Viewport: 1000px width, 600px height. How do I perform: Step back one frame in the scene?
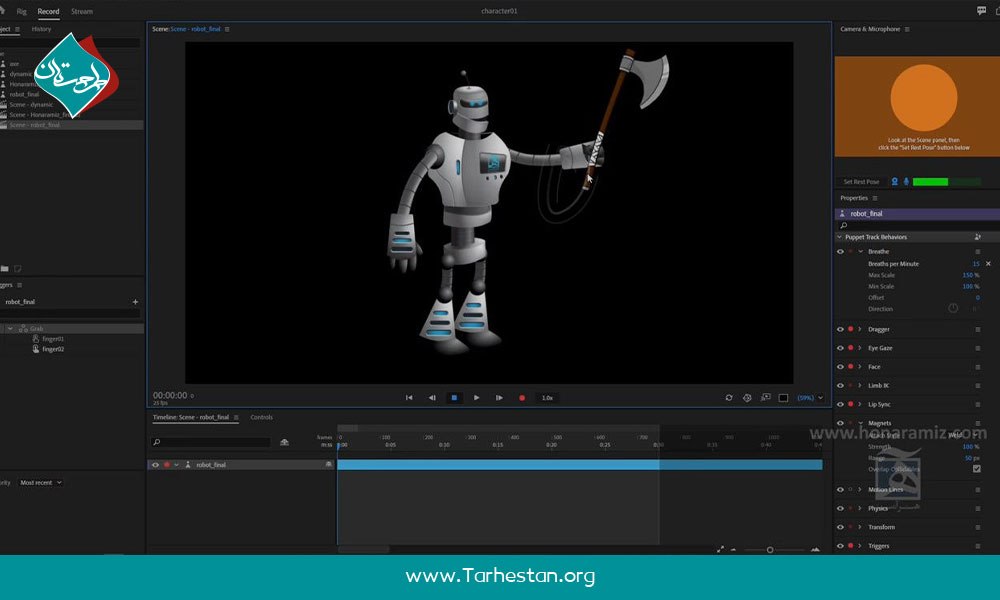pyautogui.click(x=432, y=398)
